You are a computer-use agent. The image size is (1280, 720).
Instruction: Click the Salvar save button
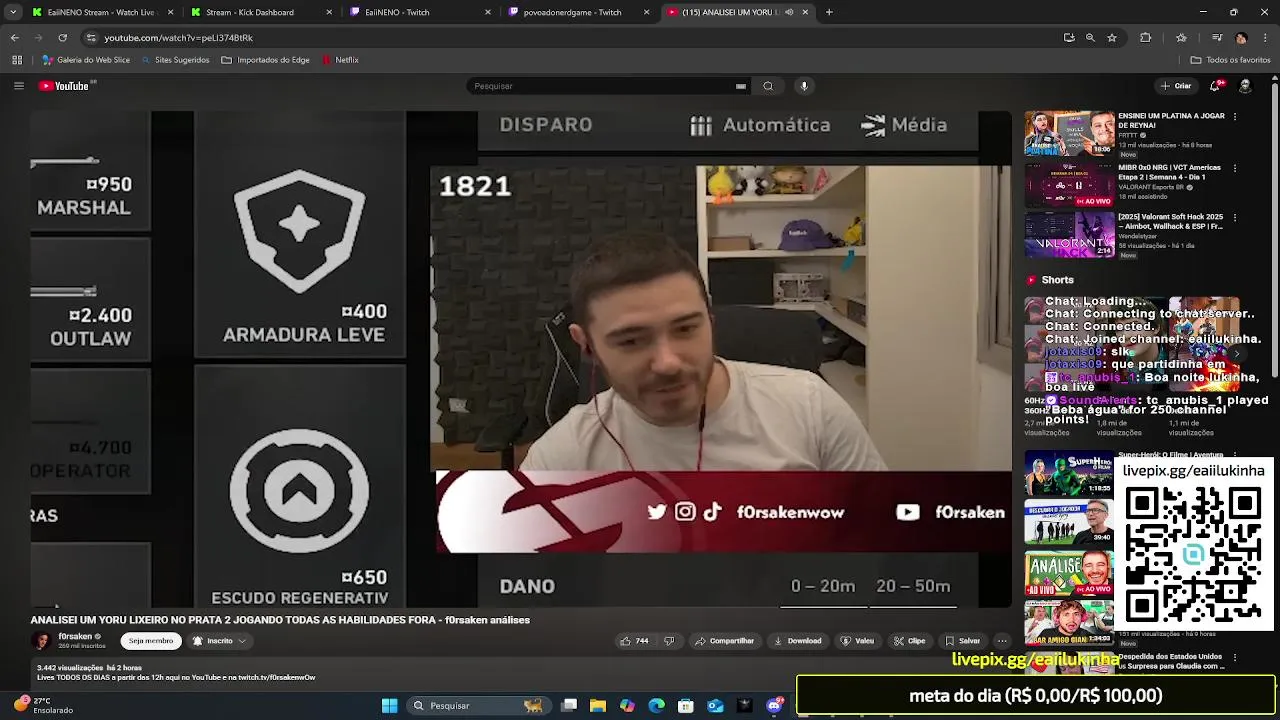pos(963,641)
